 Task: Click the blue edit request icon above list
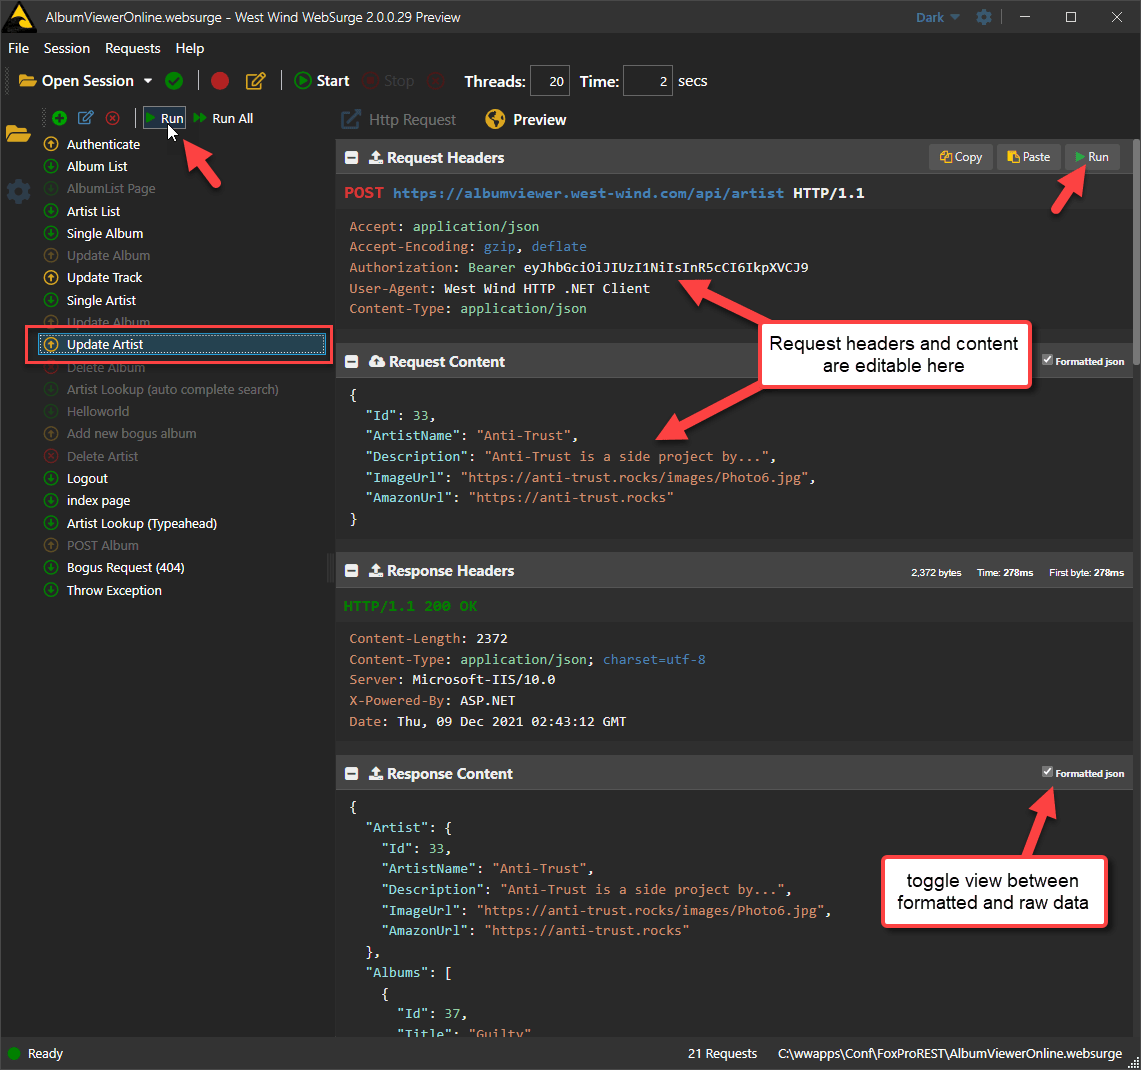[x=86, y=118]
